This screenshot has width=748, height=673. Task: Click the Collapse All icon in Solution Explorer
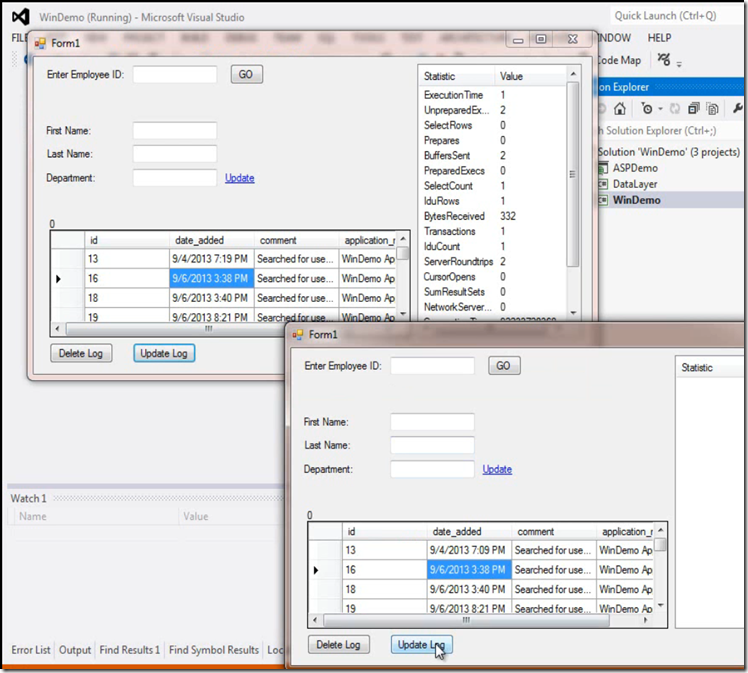(694, 109)
